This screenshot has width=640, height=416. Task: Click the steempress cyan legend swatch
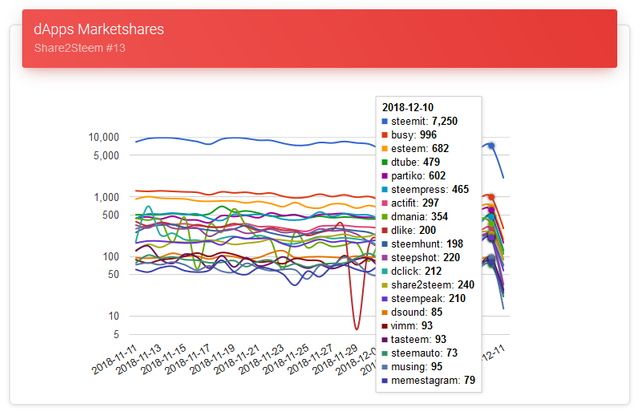tap(384, 189)
